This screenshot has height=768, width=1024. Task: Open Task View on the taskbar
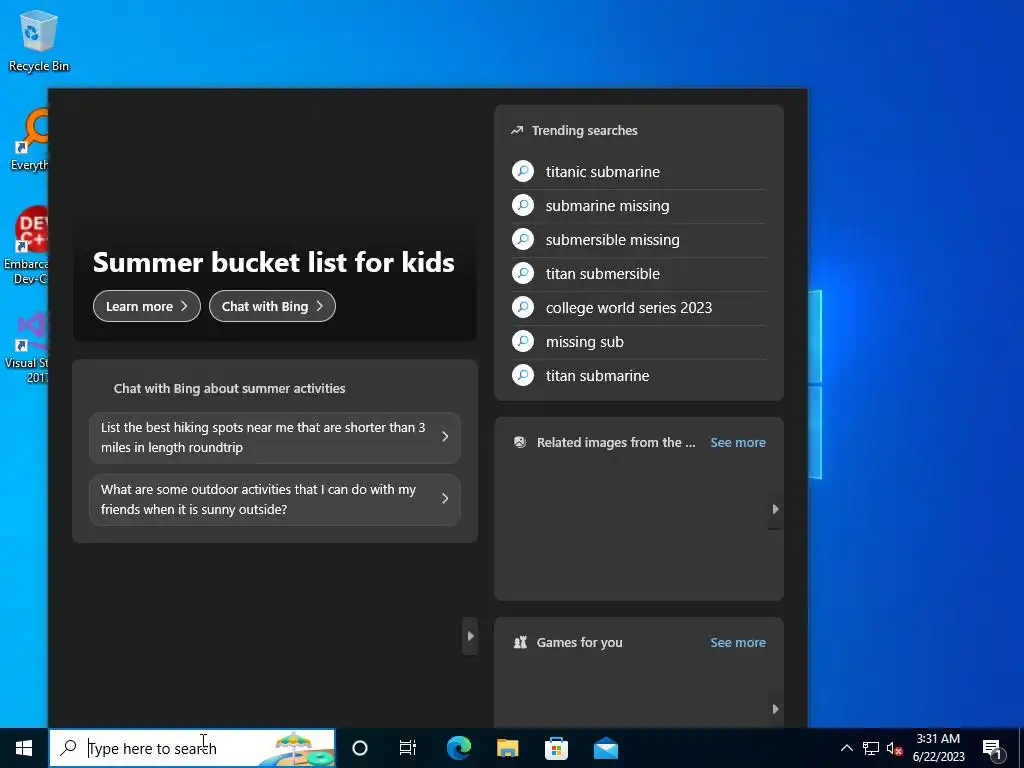[x=408, y=748]
